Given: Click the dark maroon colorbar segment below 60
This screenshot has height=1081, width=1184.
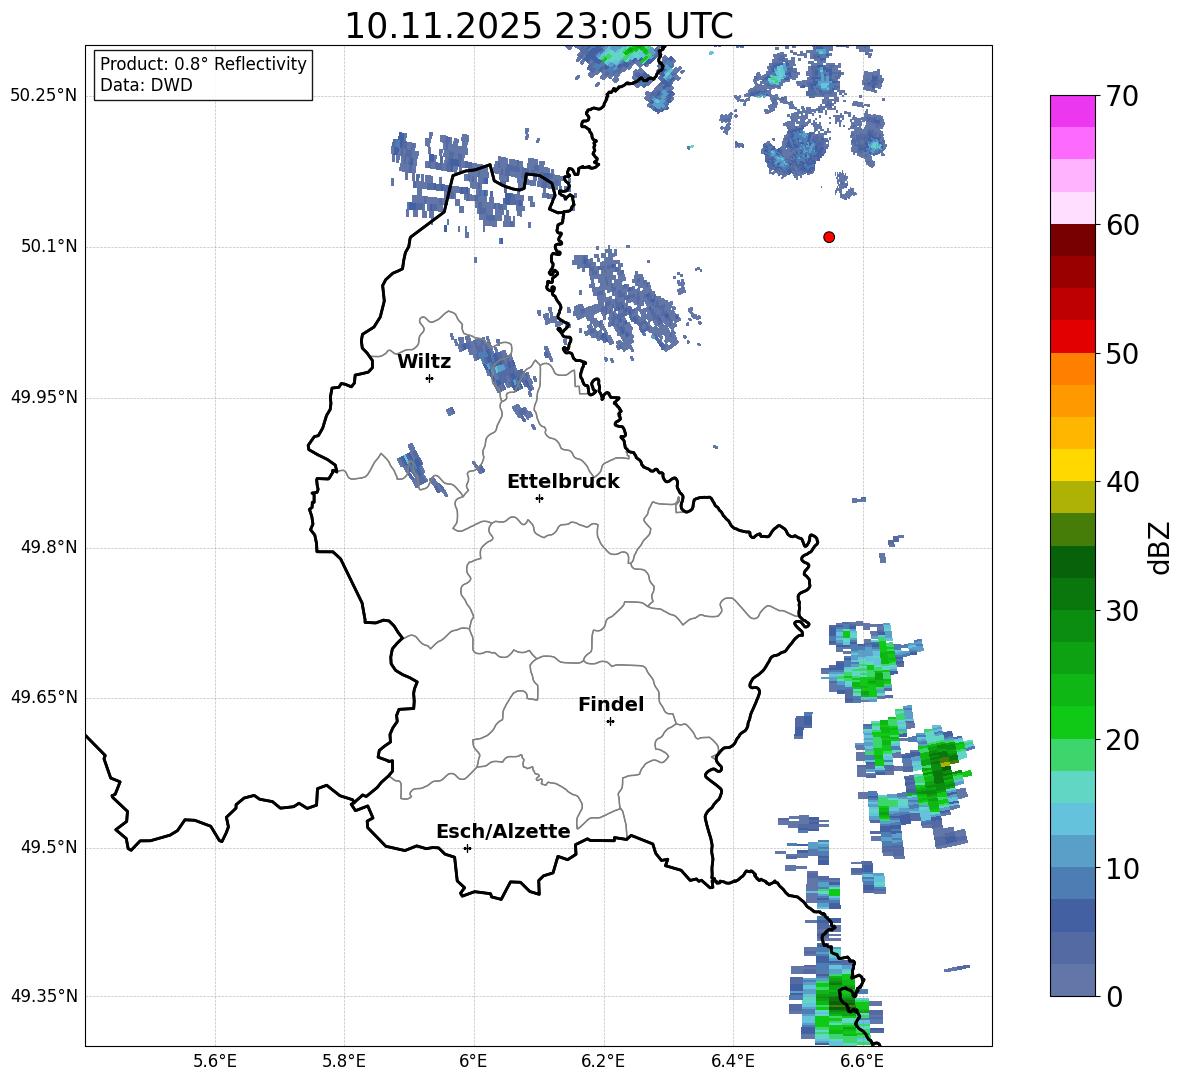Looking at the screenshot, I should 1073,240.
